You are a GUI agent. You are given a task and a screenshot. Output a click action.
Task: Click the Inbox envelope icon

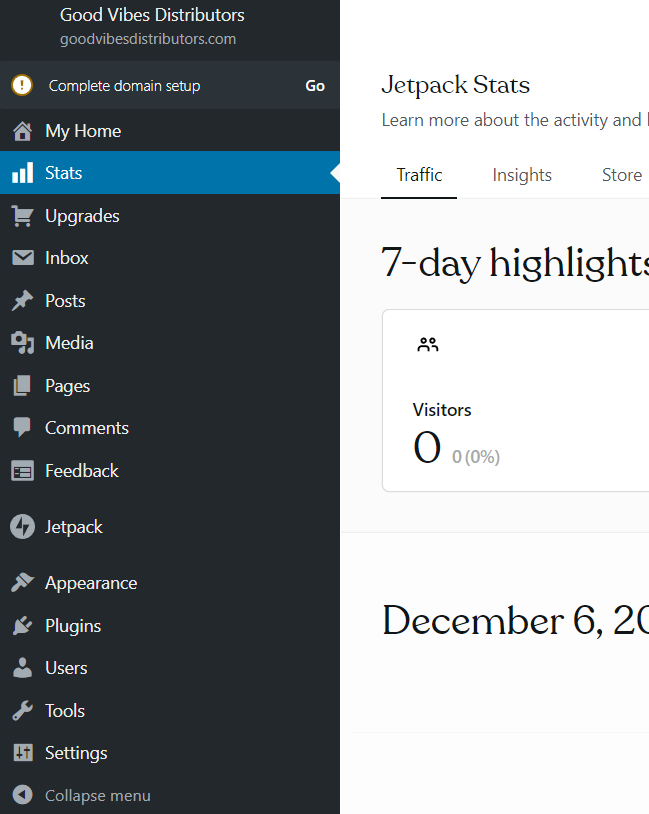[22, 258]
